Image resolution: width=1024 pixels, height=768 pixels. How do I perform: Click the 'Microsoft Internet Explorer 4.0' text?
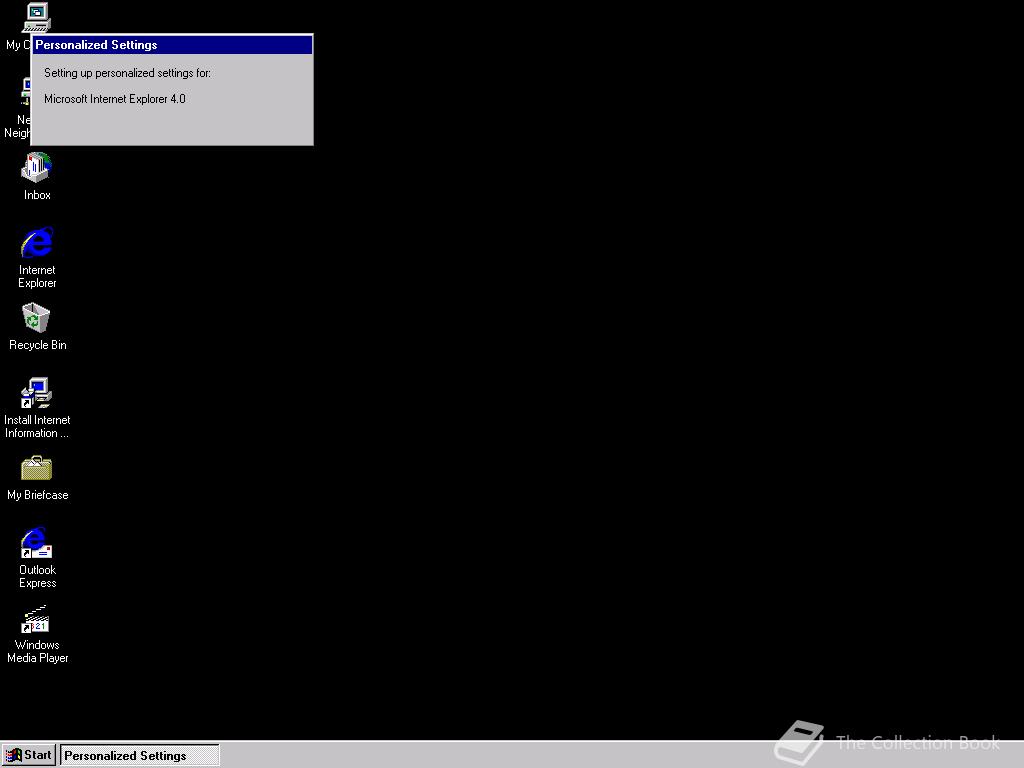[115, 99]
